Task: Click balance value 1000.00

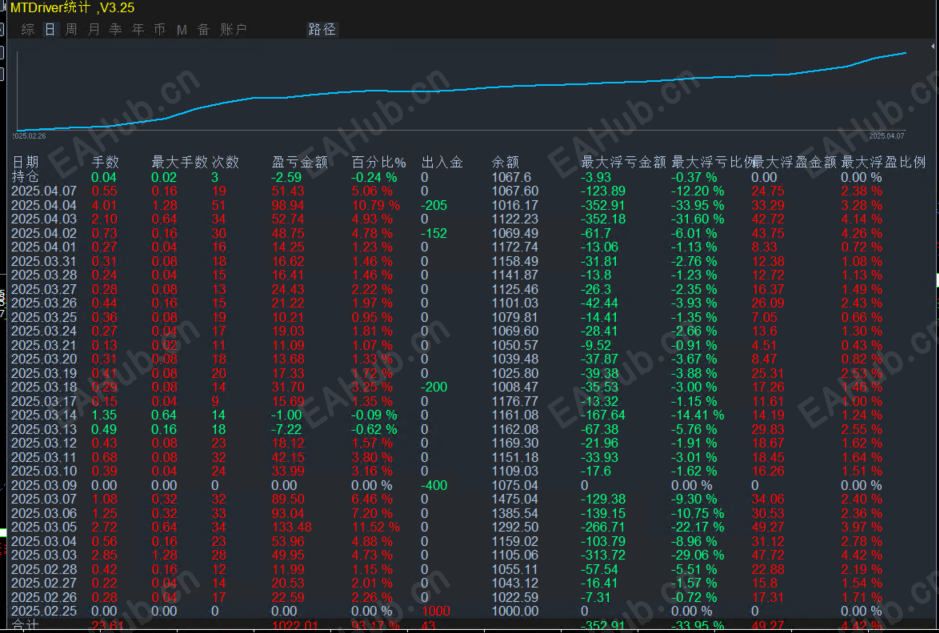Action: 514,611
